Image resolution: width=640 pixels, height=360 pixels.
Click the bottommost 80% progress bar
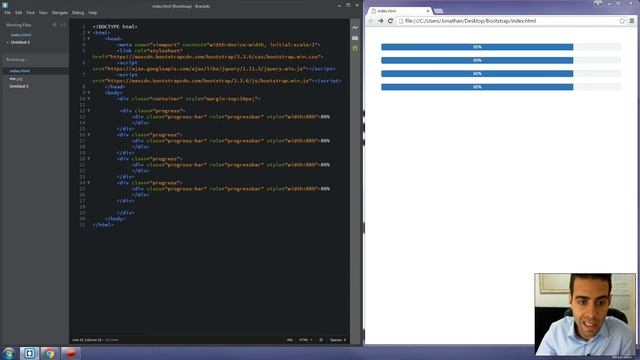click(477, 87)
